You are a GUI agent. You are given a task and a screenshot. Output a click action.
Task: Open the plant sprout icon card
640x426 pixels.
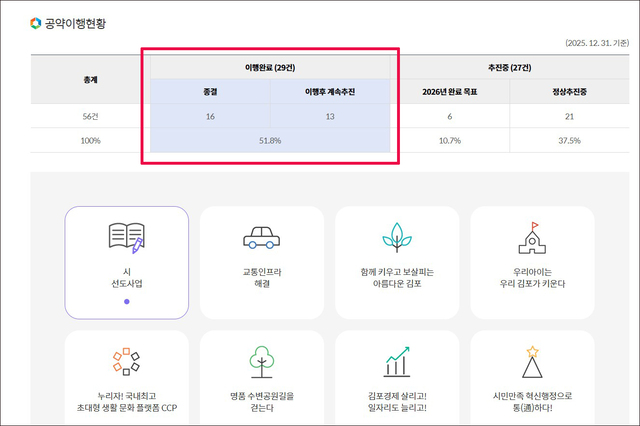click(396, 237)
